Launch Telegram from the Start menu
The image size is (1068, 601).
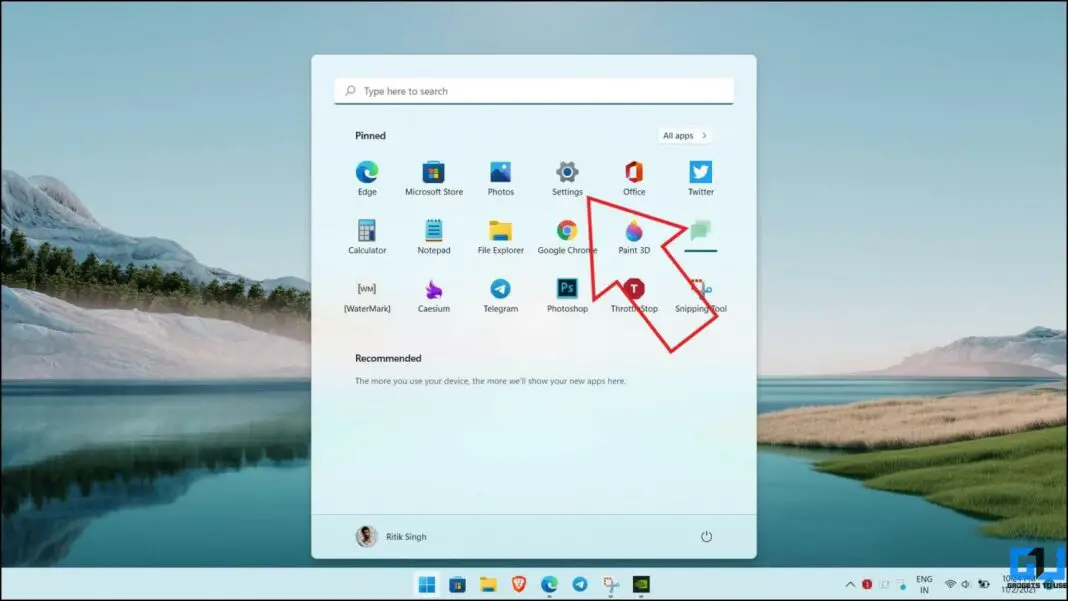pos(500,292)
